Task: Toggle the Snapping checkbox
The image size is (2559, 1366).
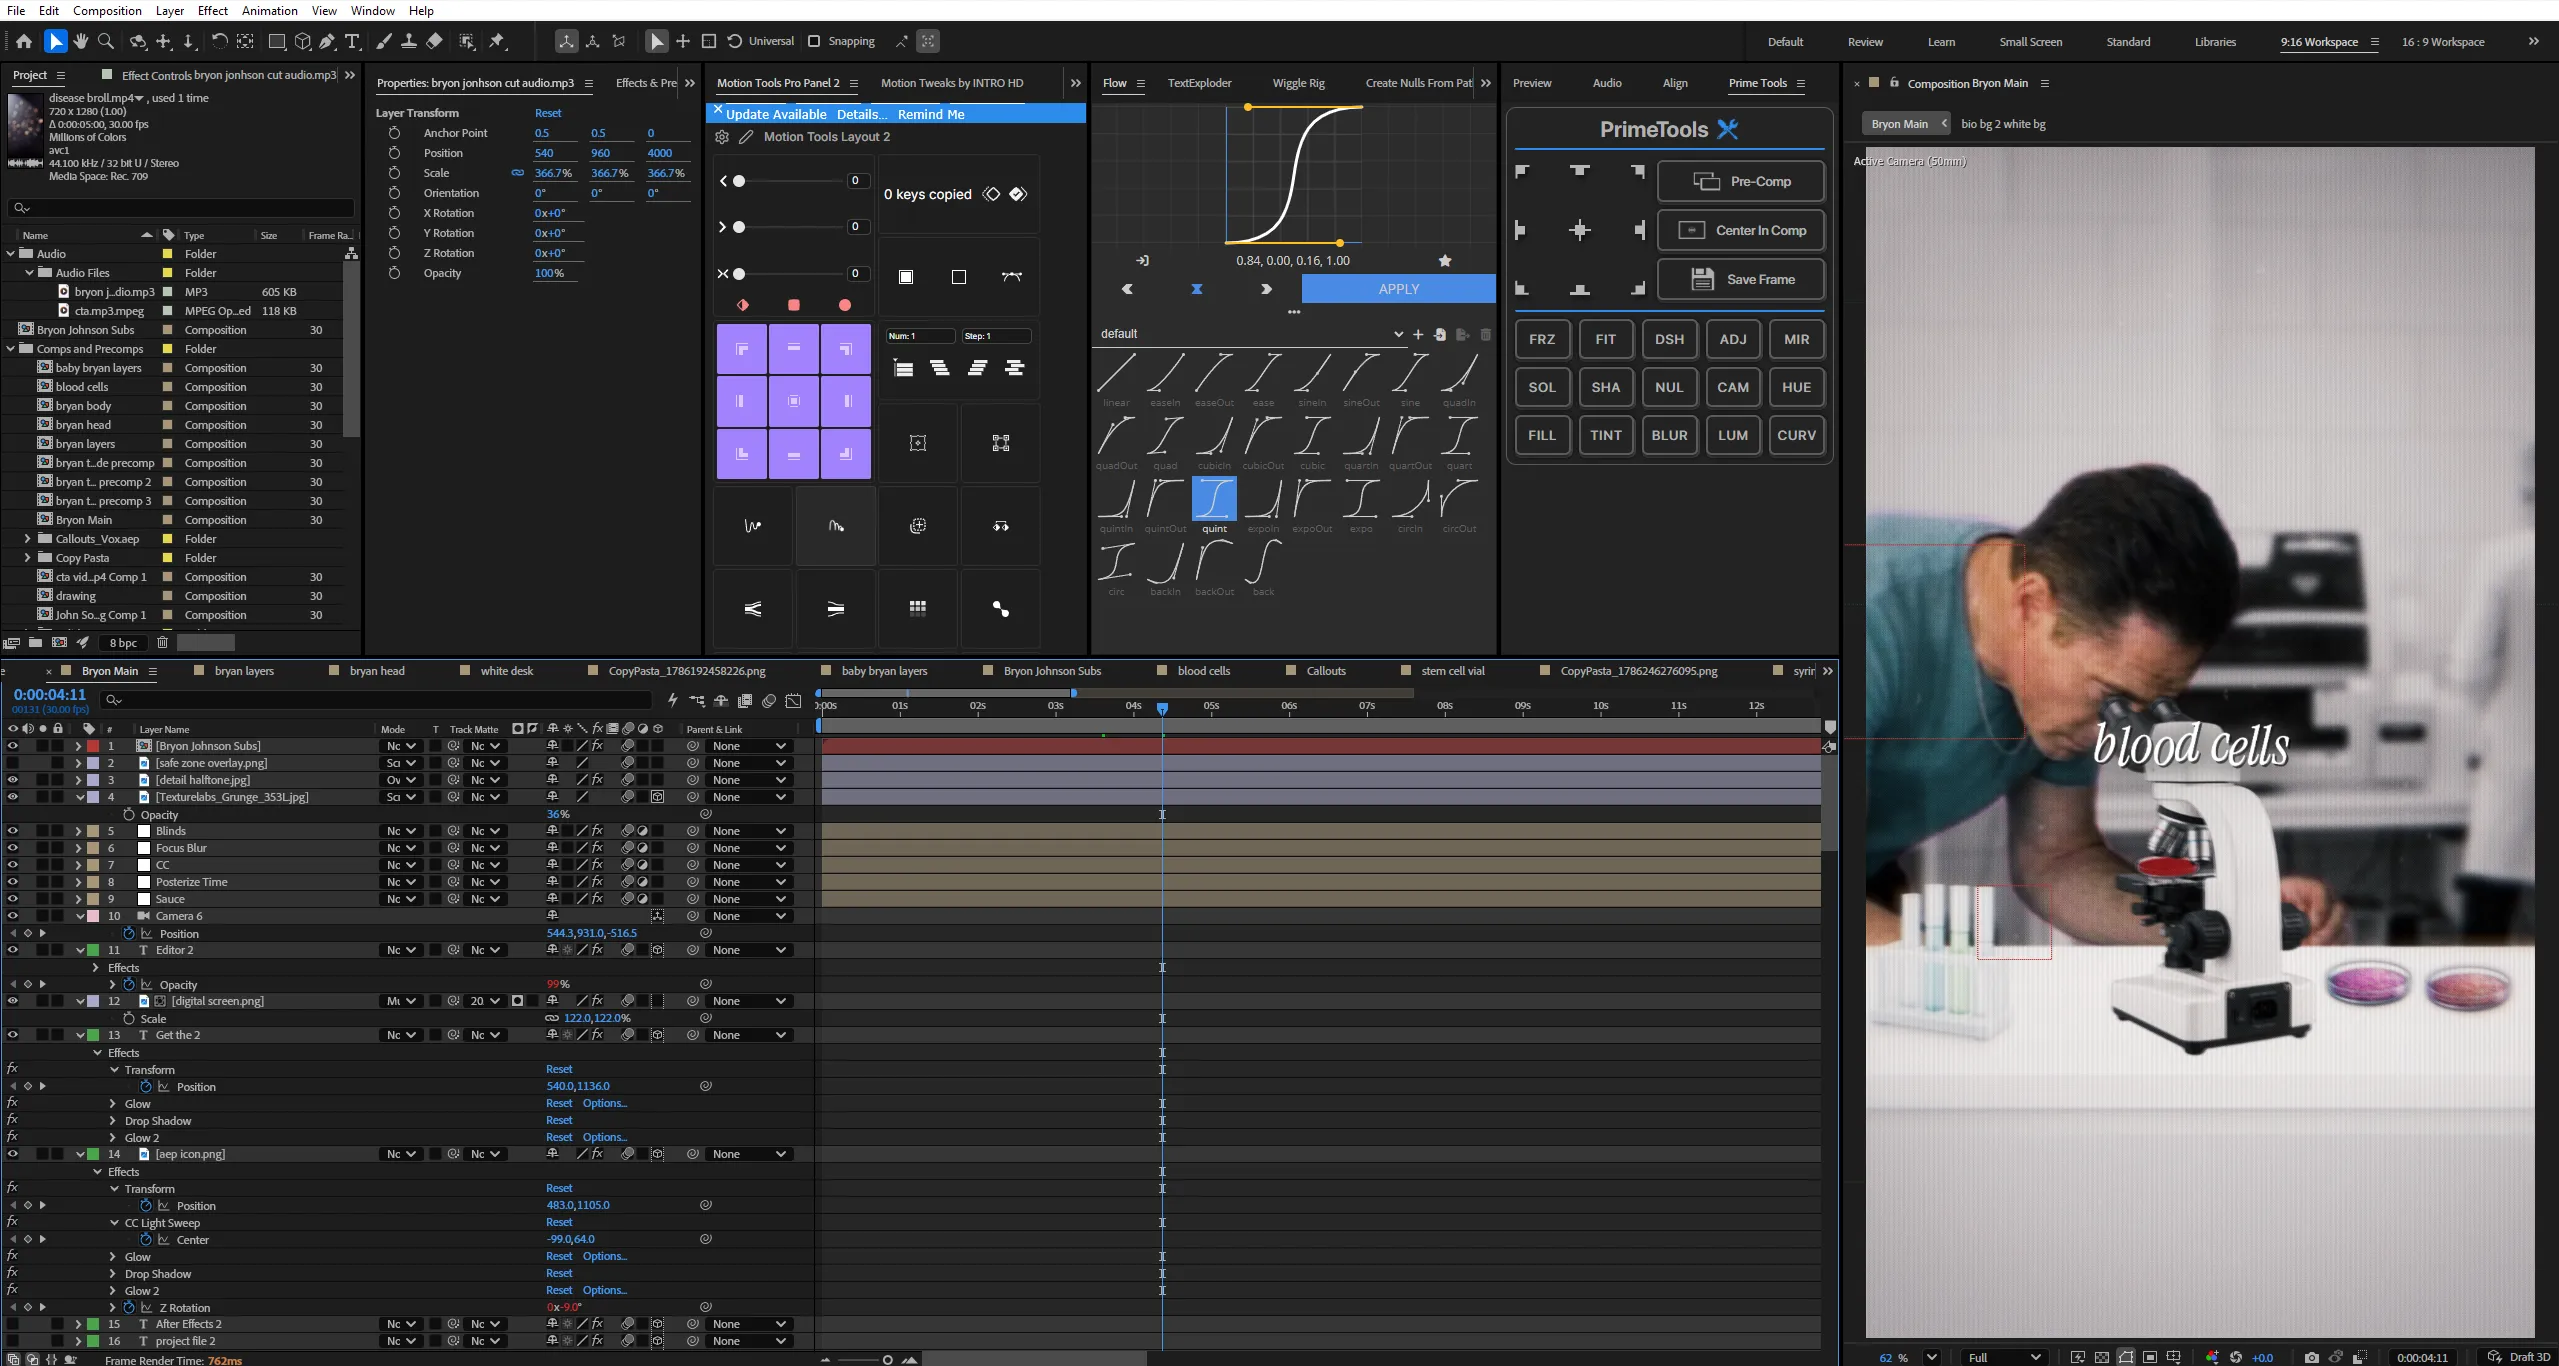Action: coord(814,41)
